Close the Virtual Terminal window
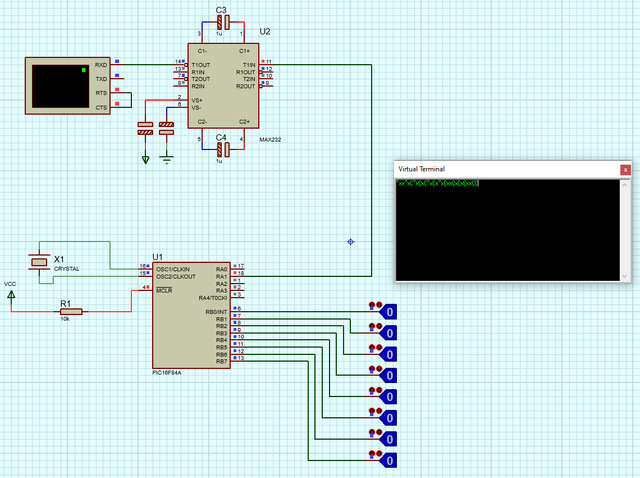This screenshot has height=478, width=640. [625, 169]
